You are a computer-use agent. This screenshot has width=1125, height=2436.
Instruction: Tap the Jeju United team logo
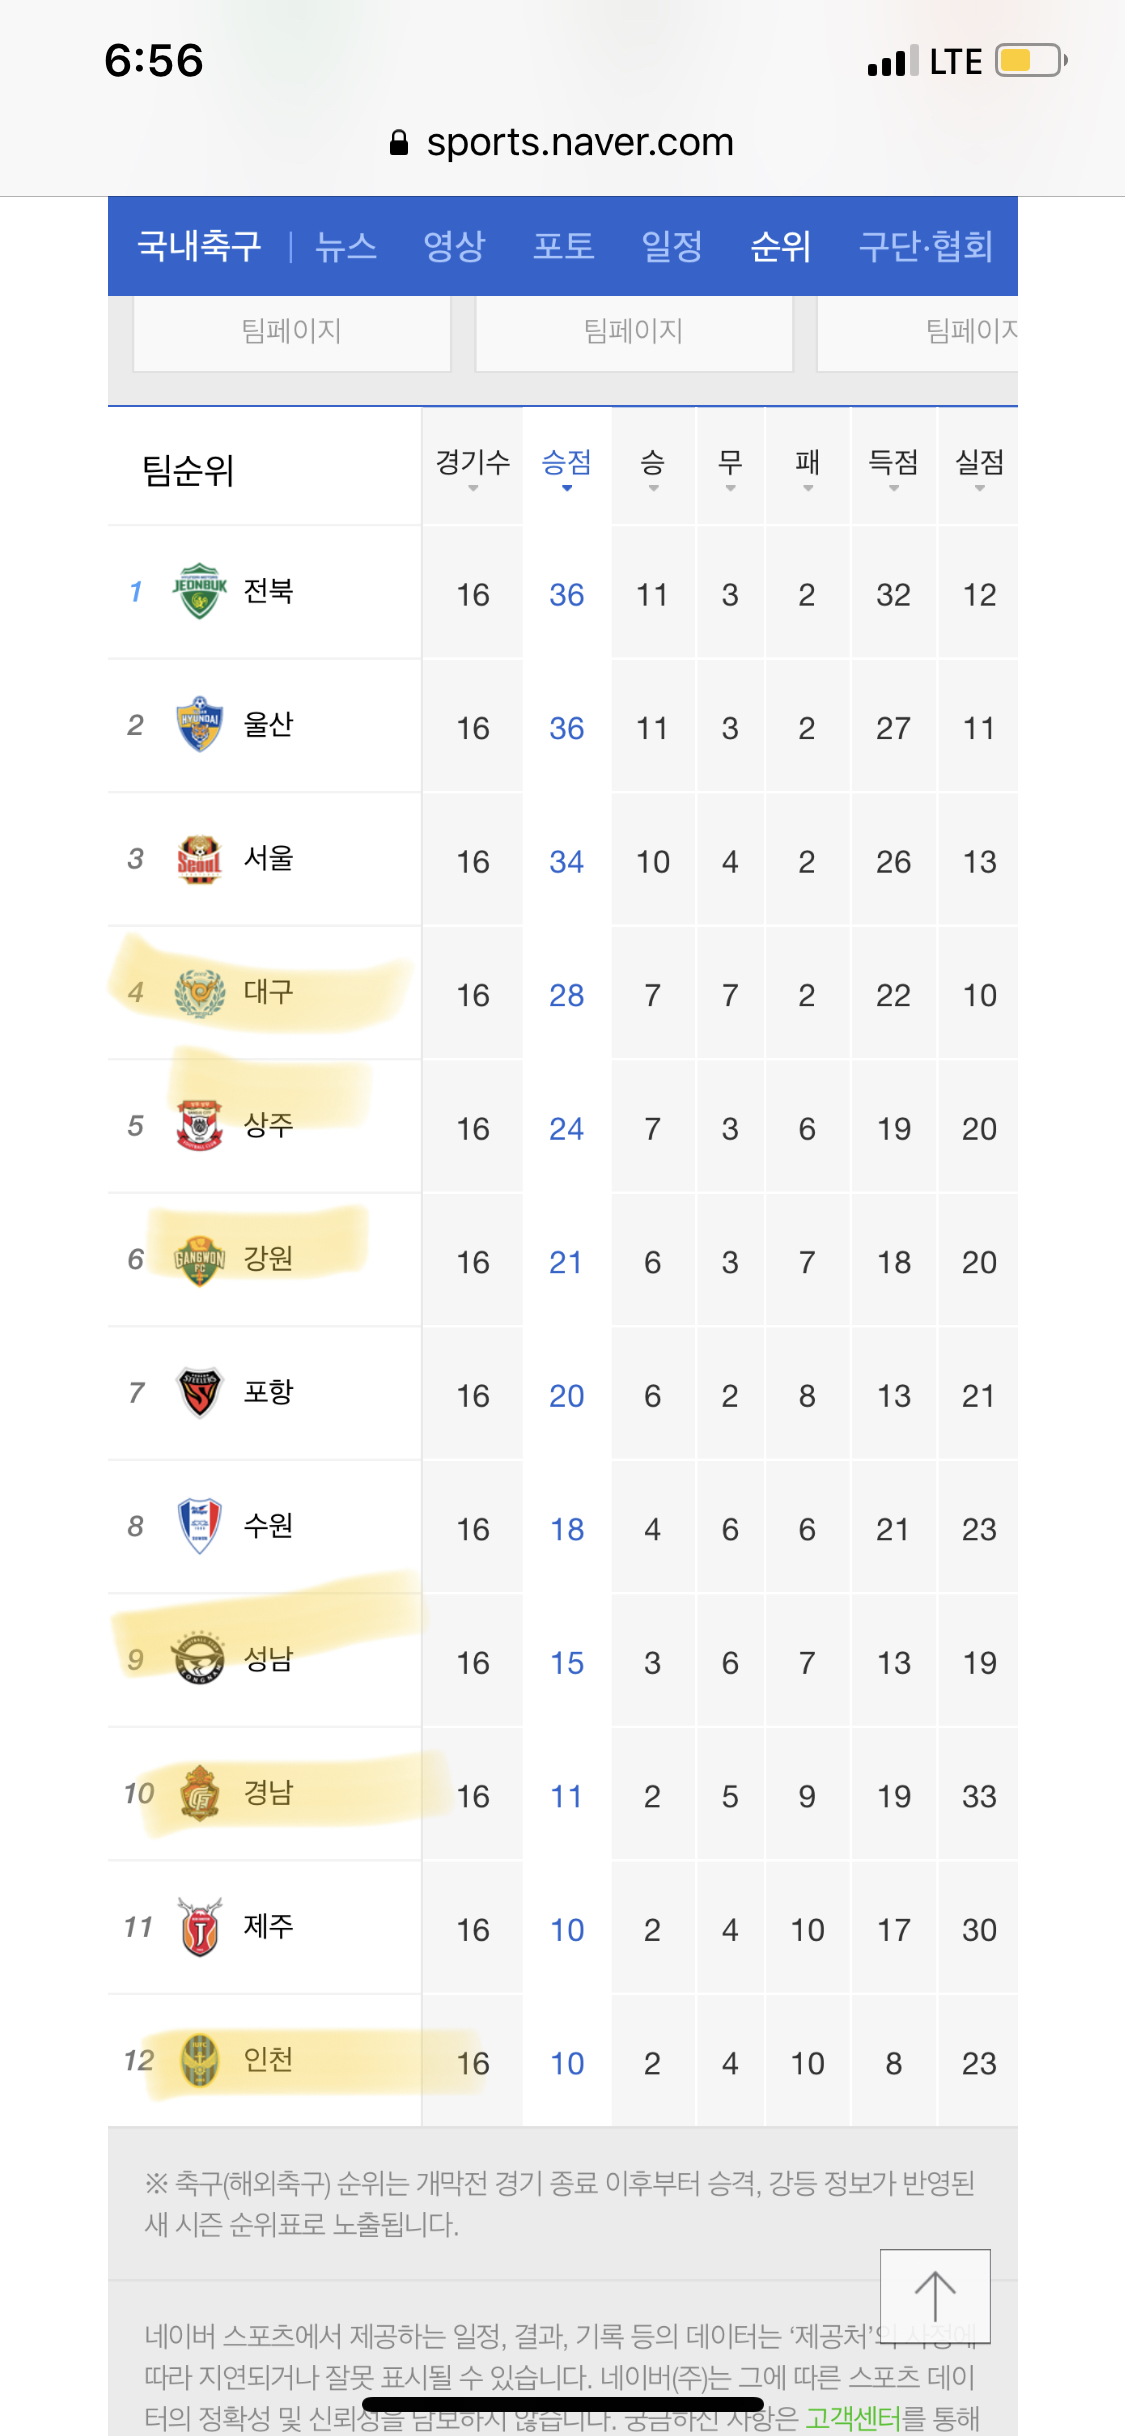click(x=199, y=1926)
